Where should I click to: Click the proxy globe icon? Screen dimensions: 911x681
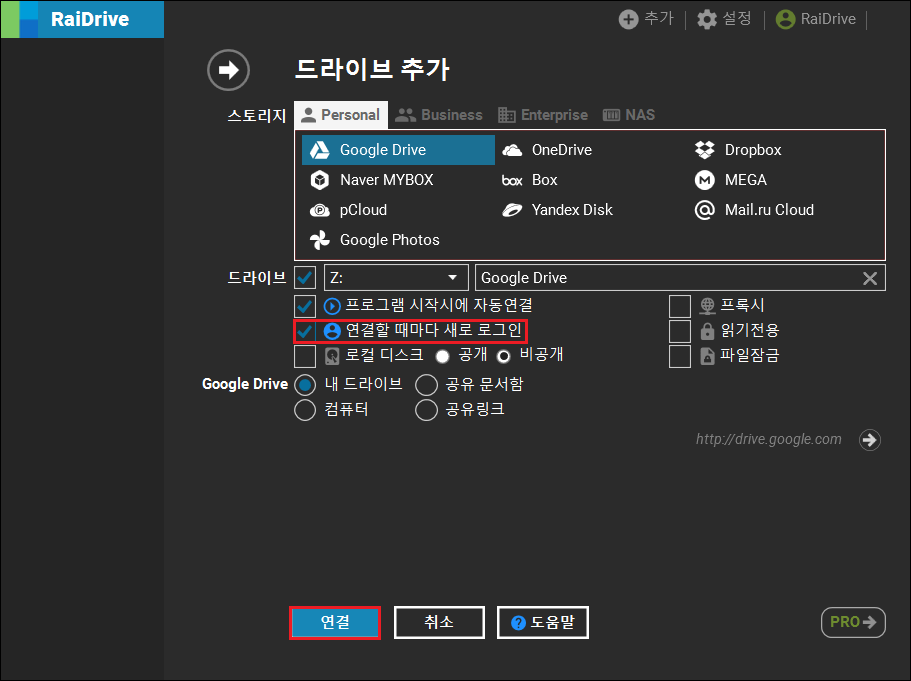click(x=707, y=306)
